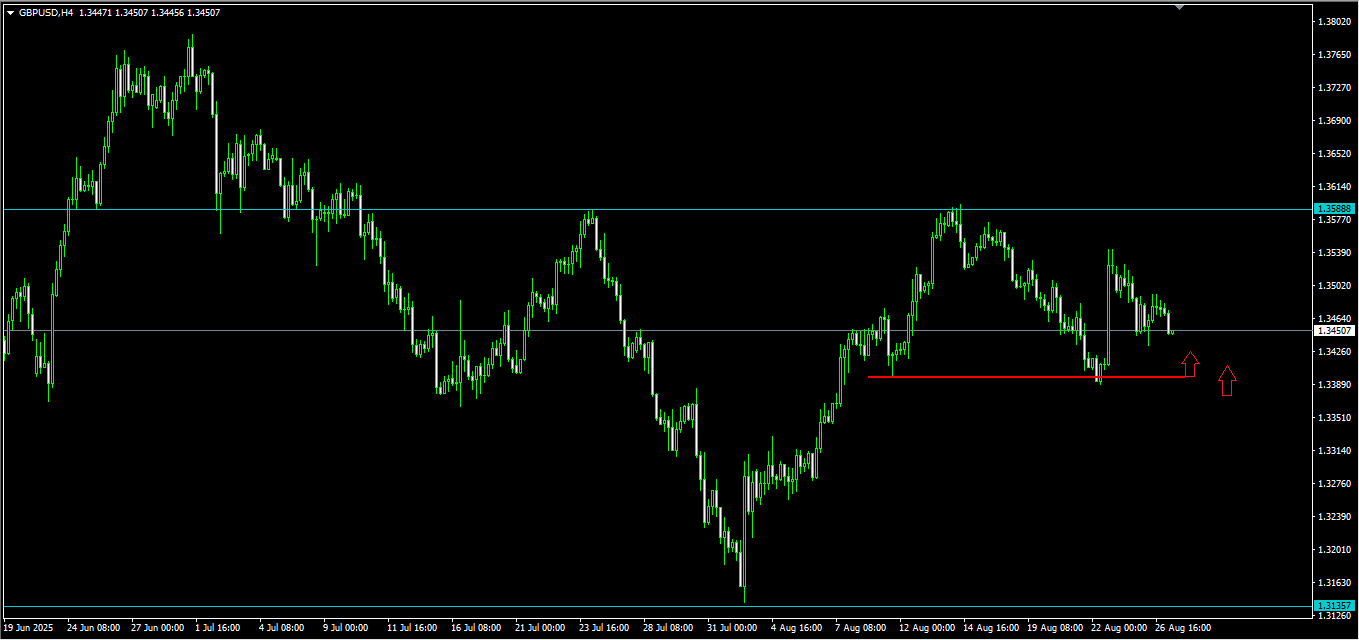Click the 1.37270 price scale label
The width and height of the screenshot is (1359, 640).
pyautogui.click(x=1335, y=88)
